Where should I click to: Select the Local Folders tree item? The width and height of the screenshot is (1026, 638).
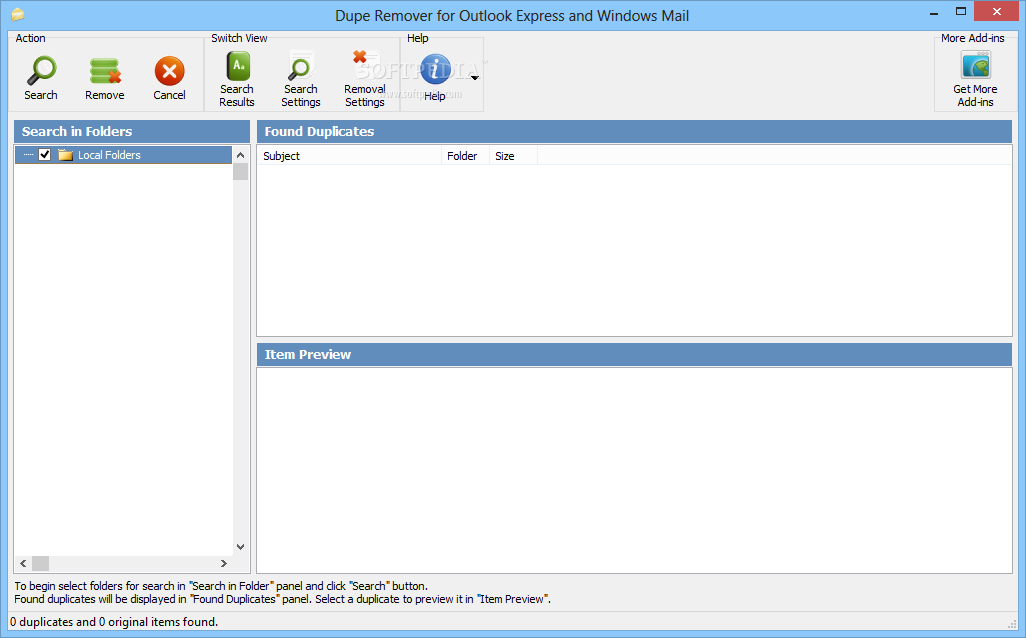pos(123,155)
